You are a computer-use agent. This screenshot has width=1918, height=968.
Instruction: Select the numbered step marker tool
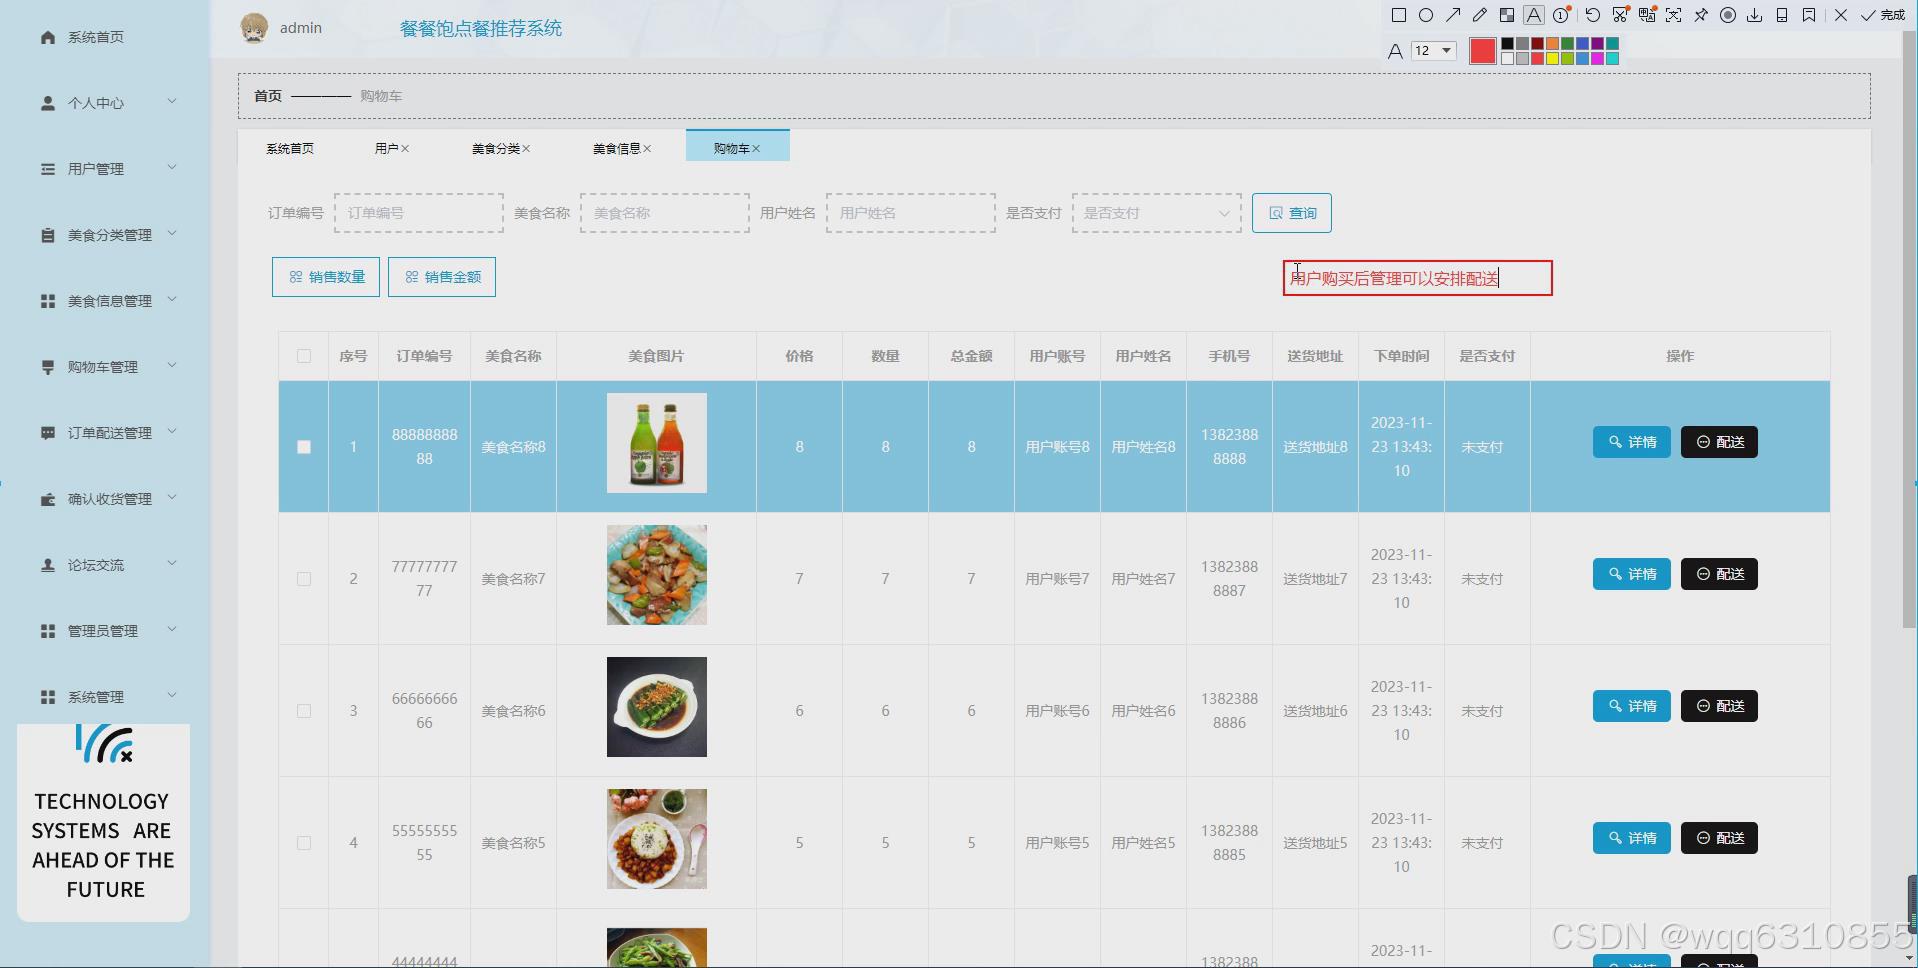(x=1561, y=15)
